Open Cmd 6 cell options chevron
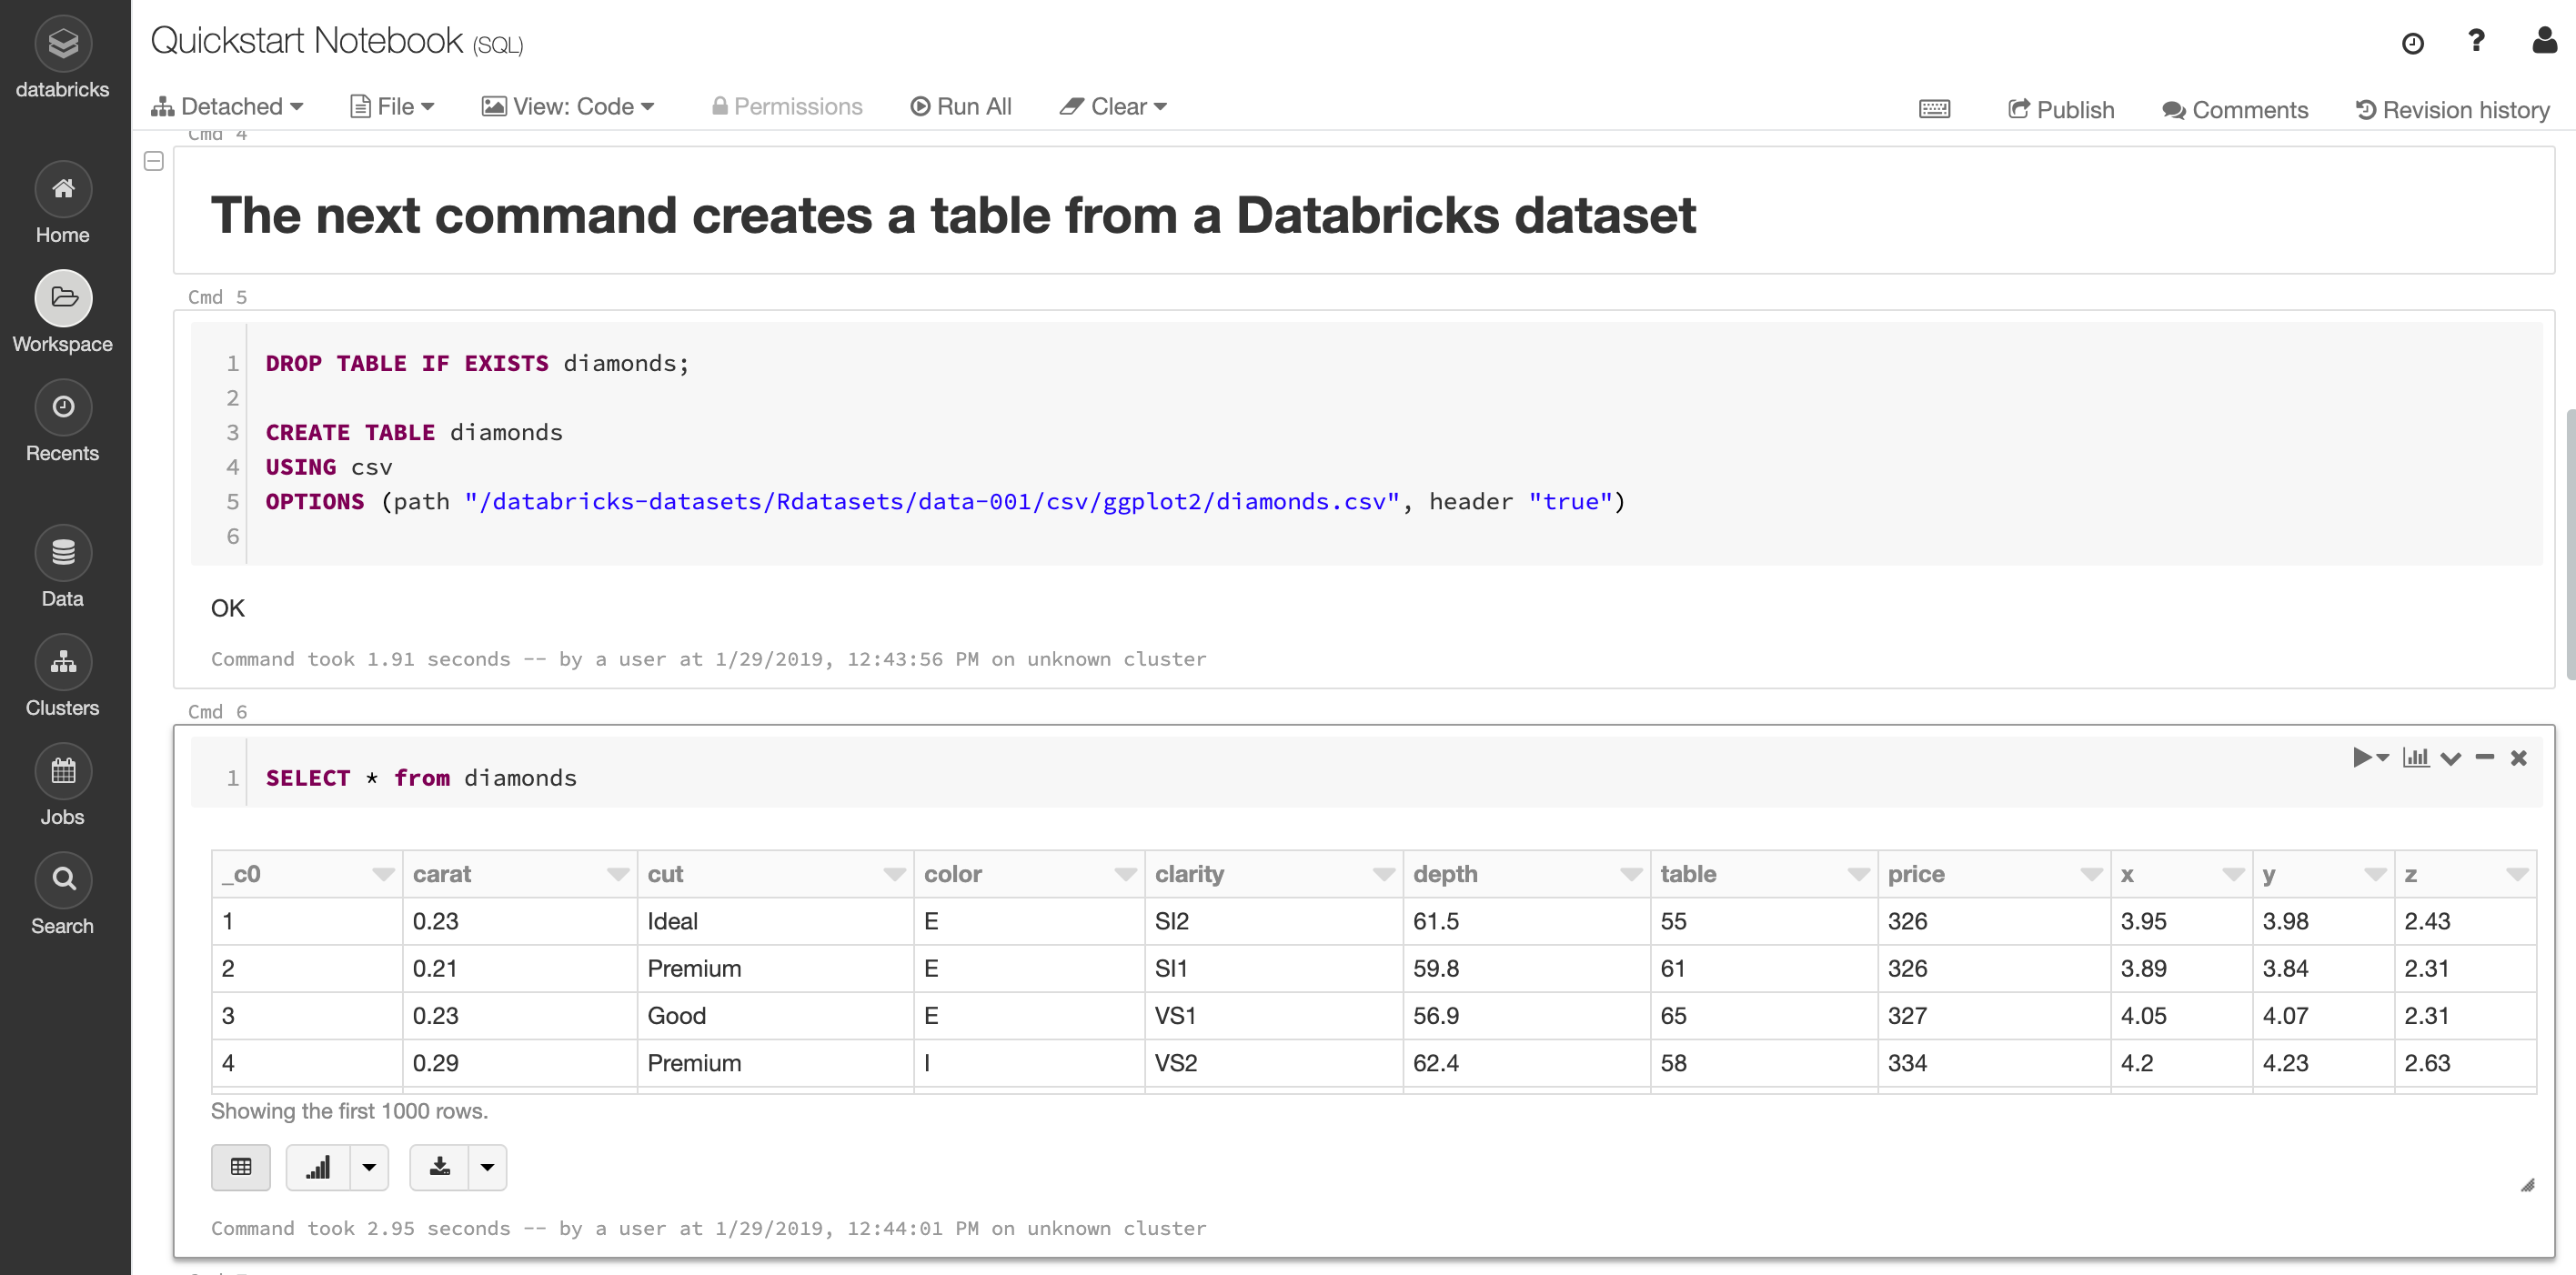Viewport: 2576px width, 1275px height. tap(2450, 758)
